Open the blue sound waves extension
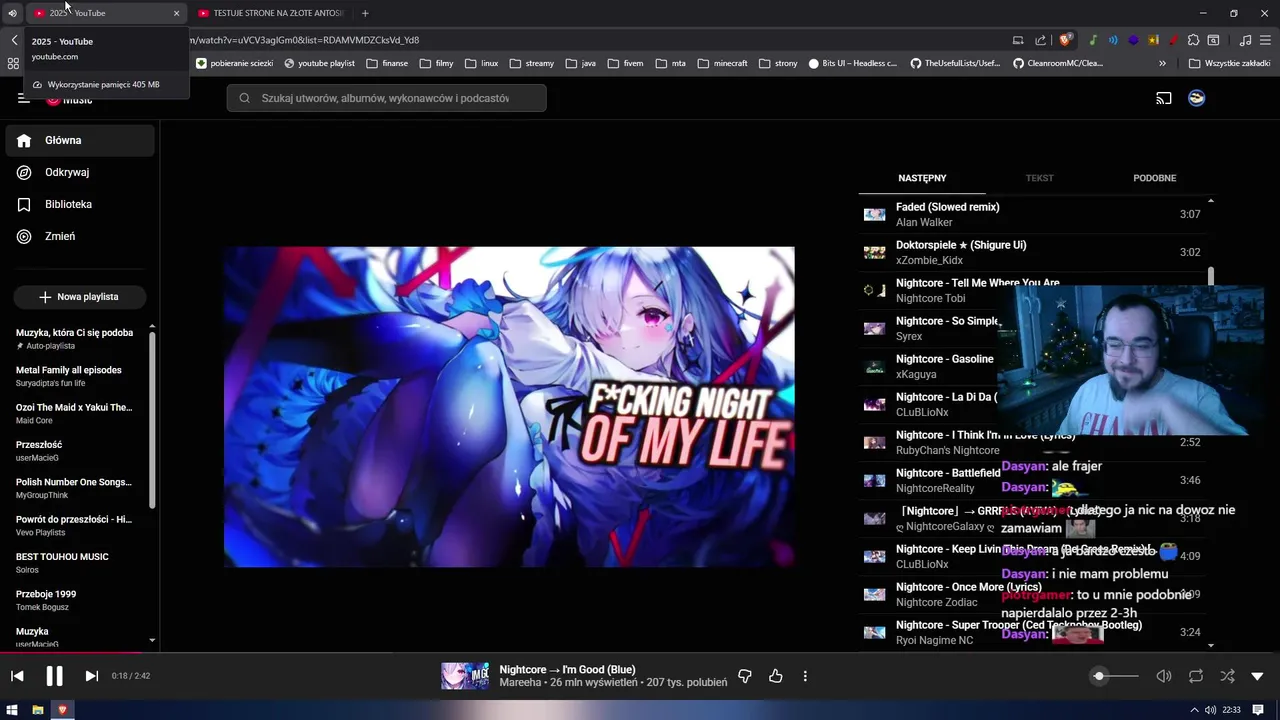 [1113, 40]
